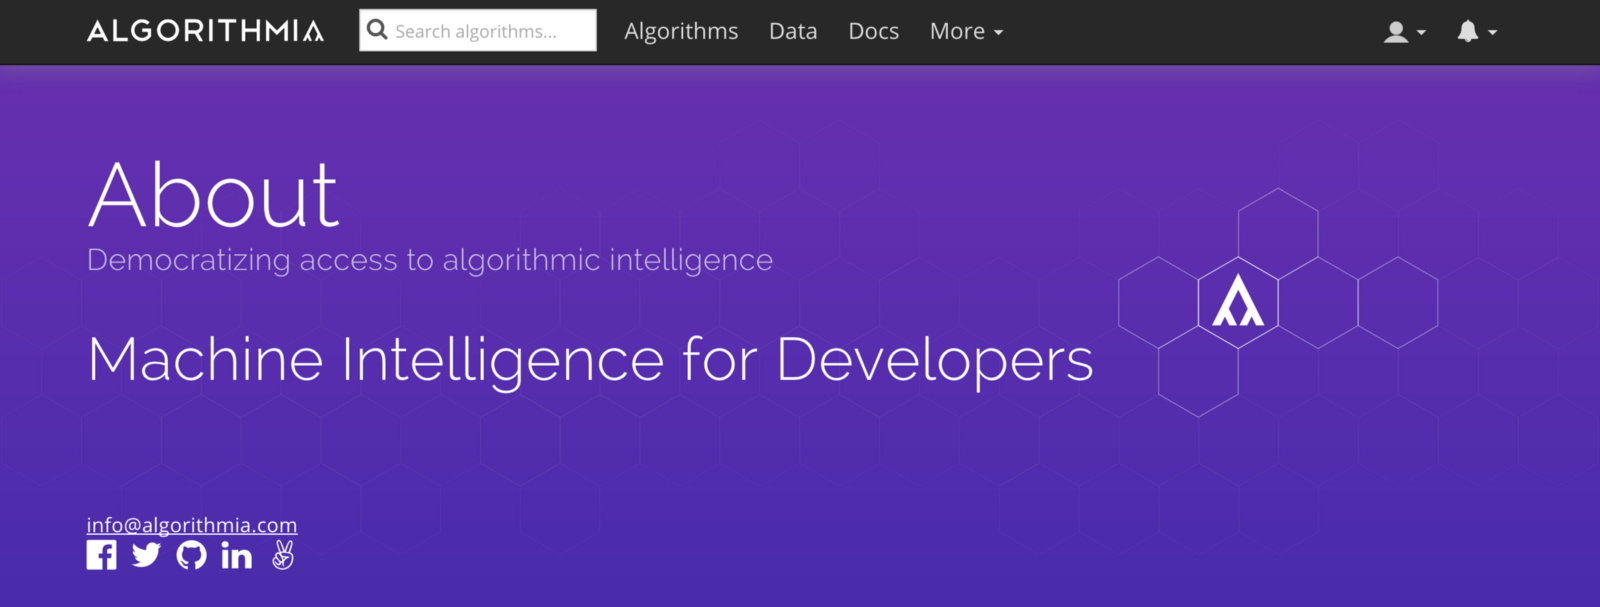Open the GitHub octocat icon

coord(191,555)
